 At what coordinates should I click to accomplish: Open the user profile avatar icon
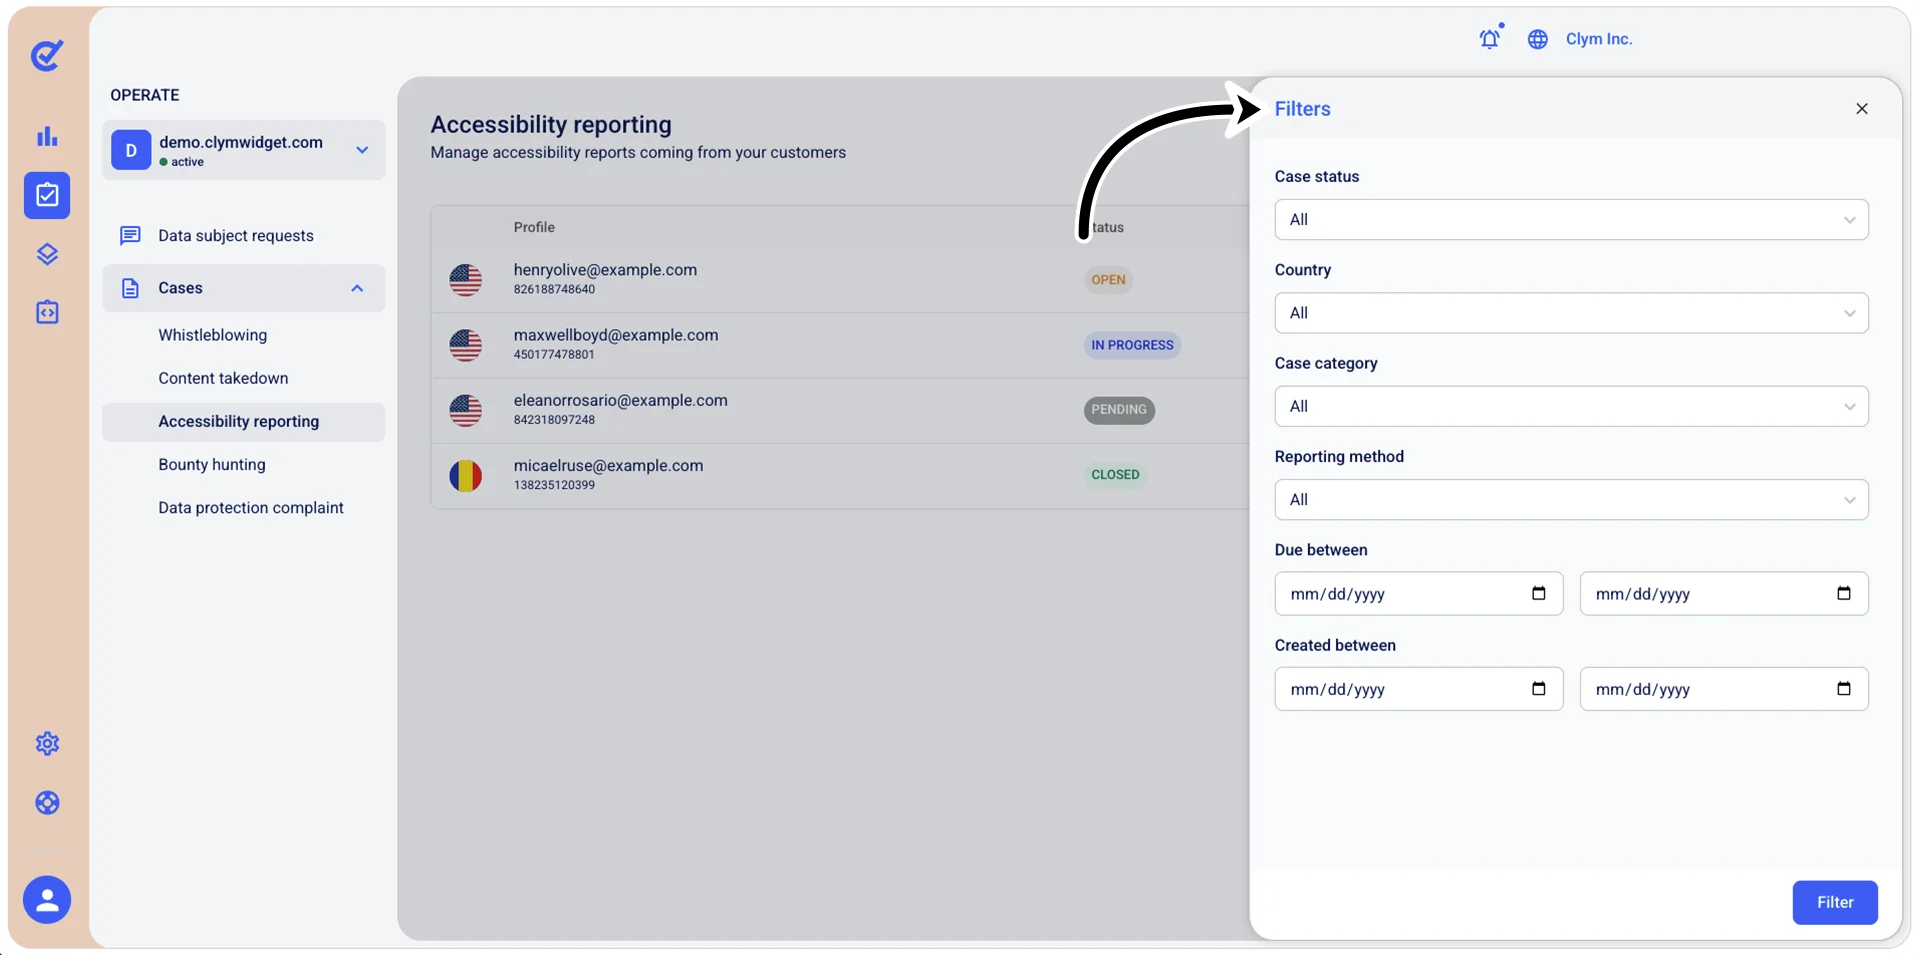click(47, 900)
